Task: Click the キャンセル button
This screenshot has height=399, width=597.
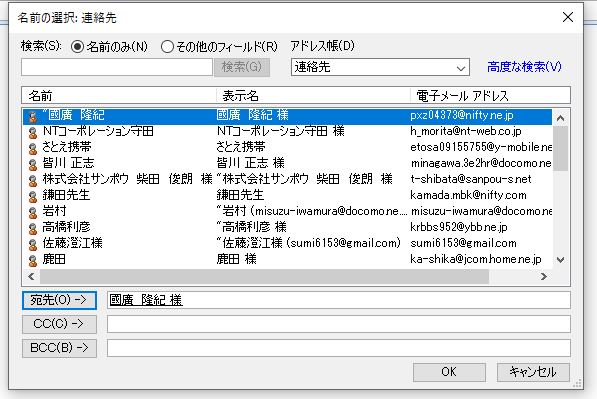Action: [x=533, y=372]
